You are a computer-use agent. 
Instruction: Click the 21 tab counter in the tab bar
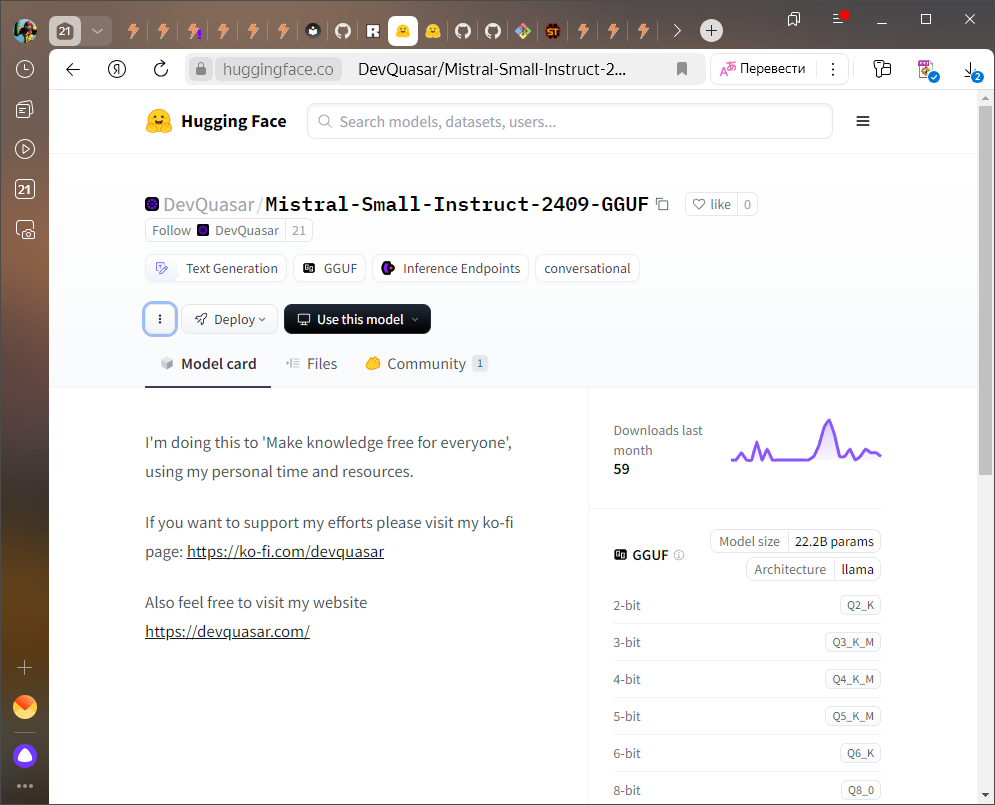tap(65, 30)
